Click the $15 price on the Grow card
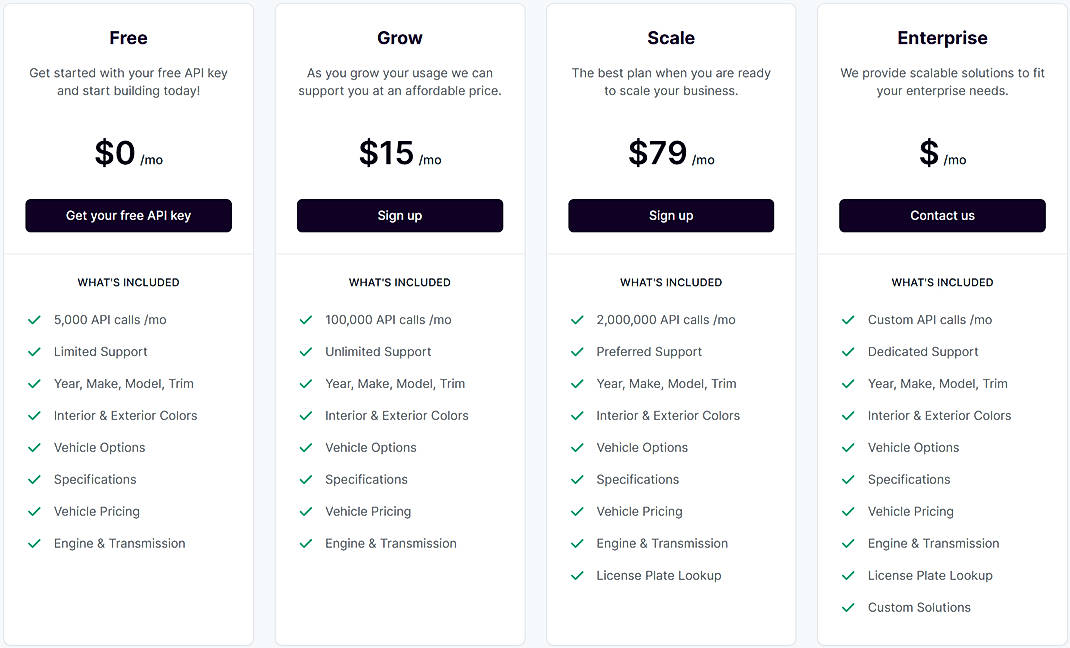1070x648 pixels. (387, 153)
